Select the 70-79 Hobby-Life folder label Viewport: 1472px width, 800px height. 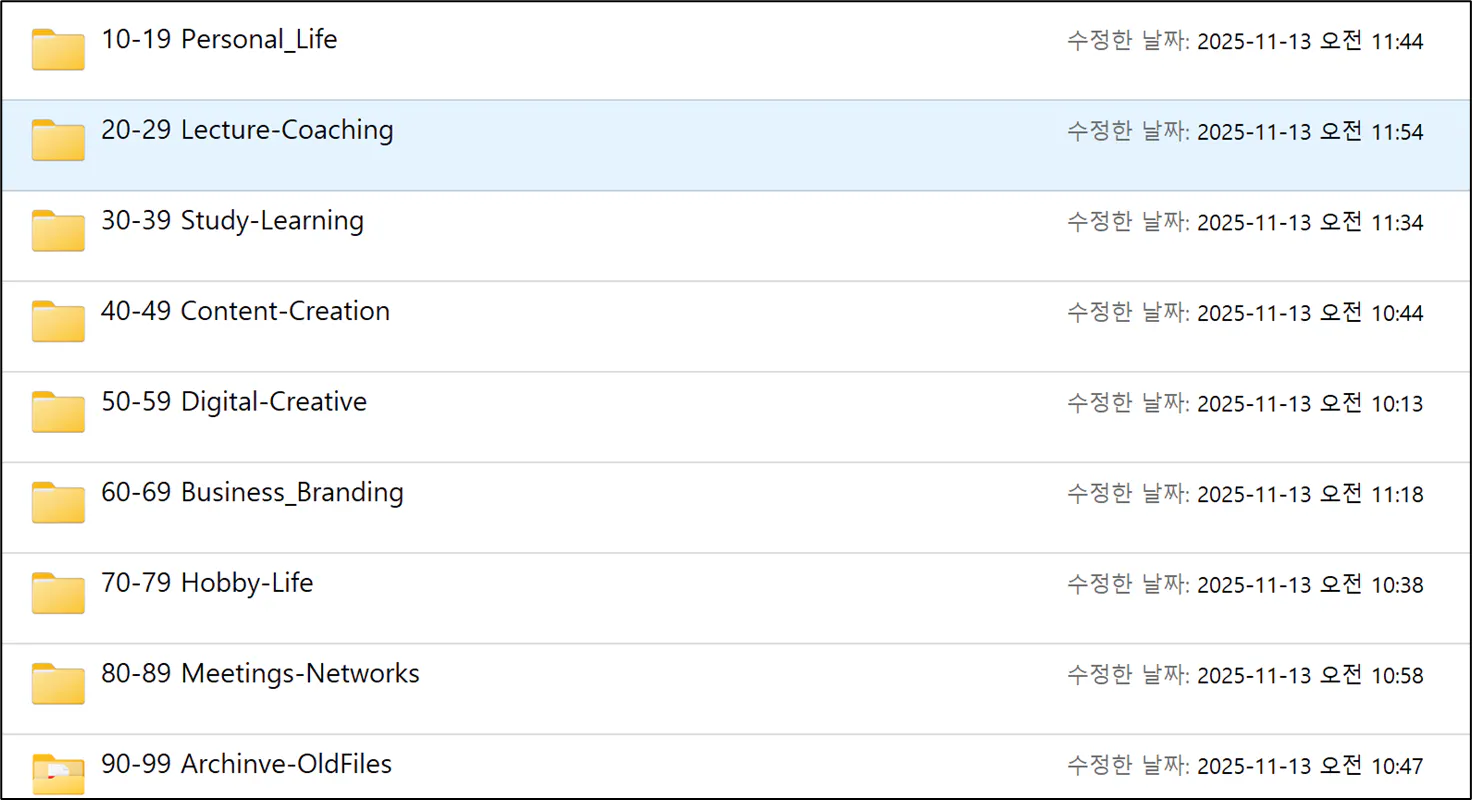tap(207, 583)
